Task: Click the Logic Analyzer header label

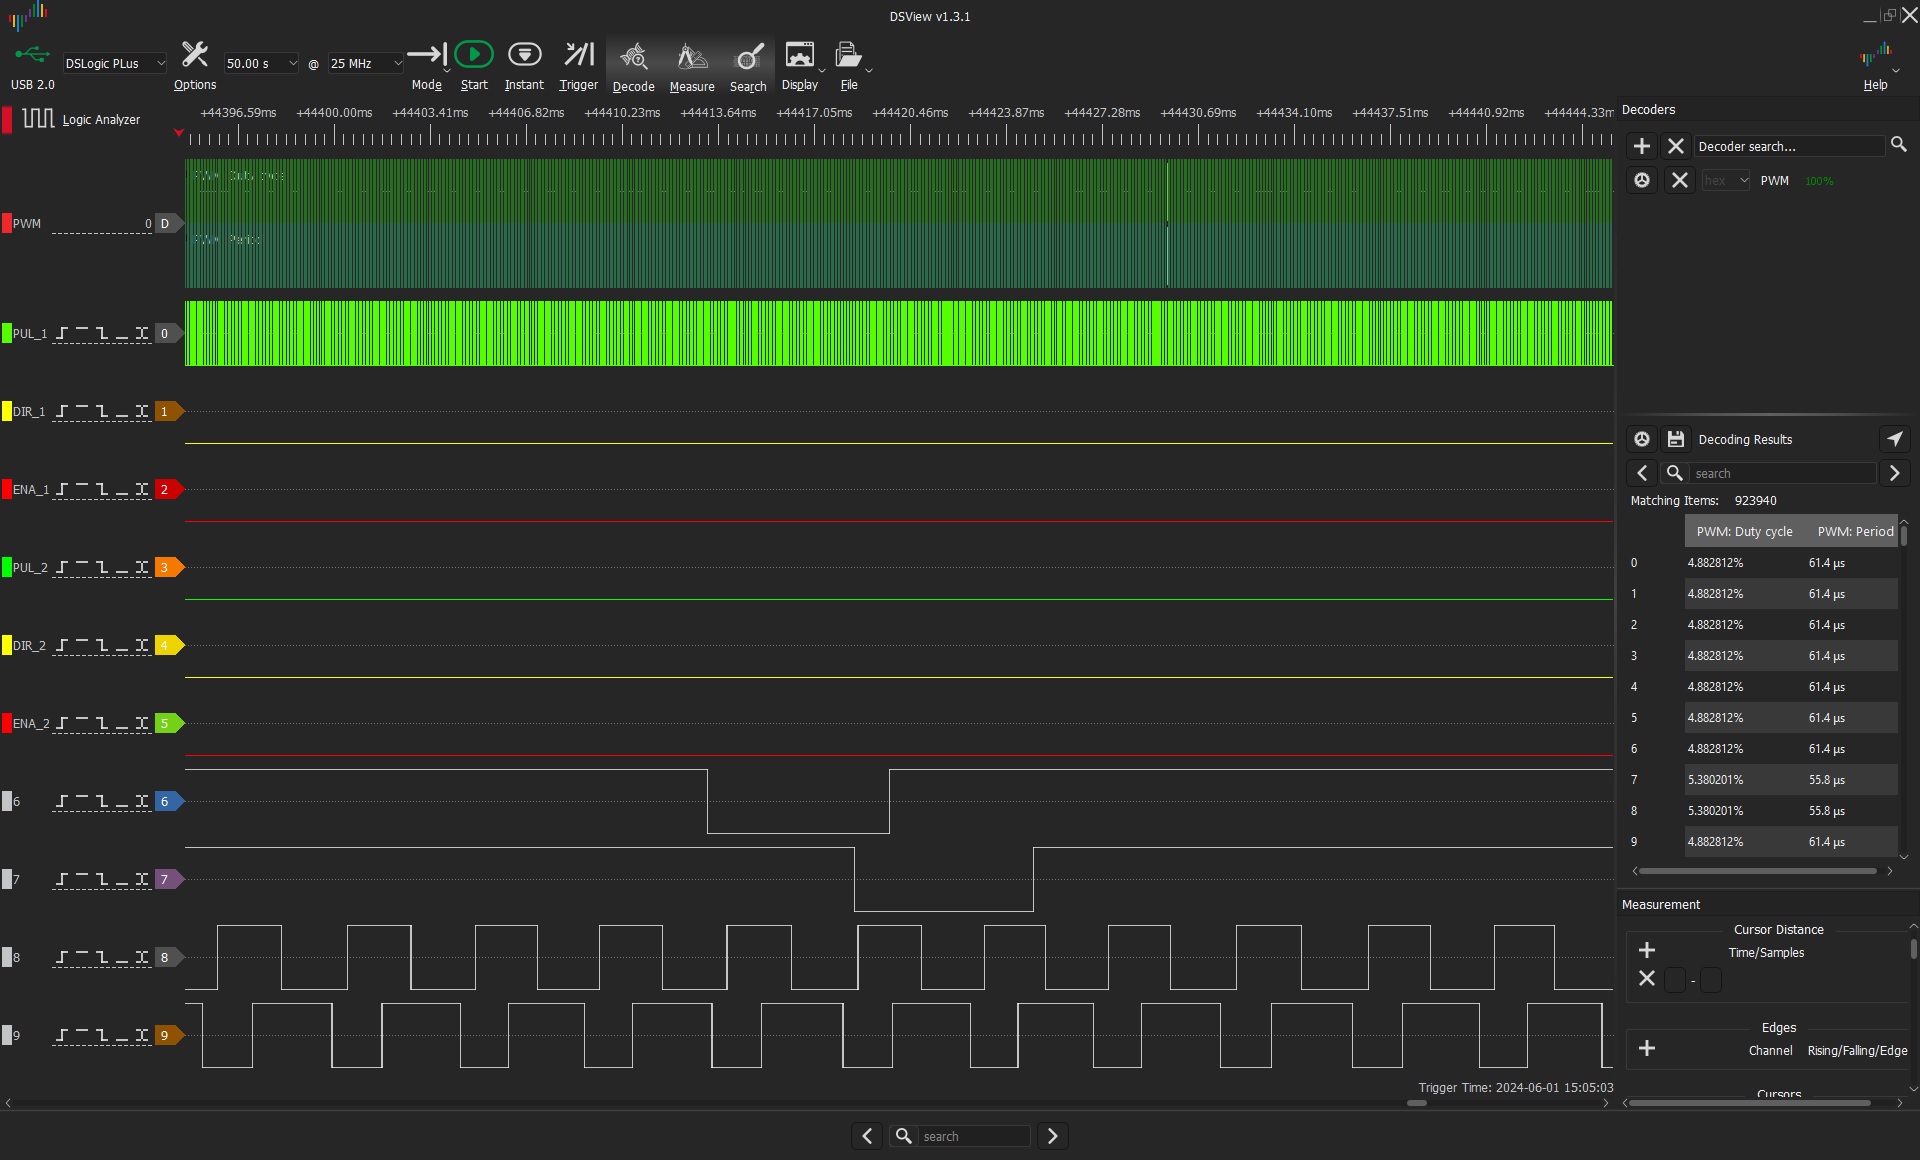Action: 101,119
